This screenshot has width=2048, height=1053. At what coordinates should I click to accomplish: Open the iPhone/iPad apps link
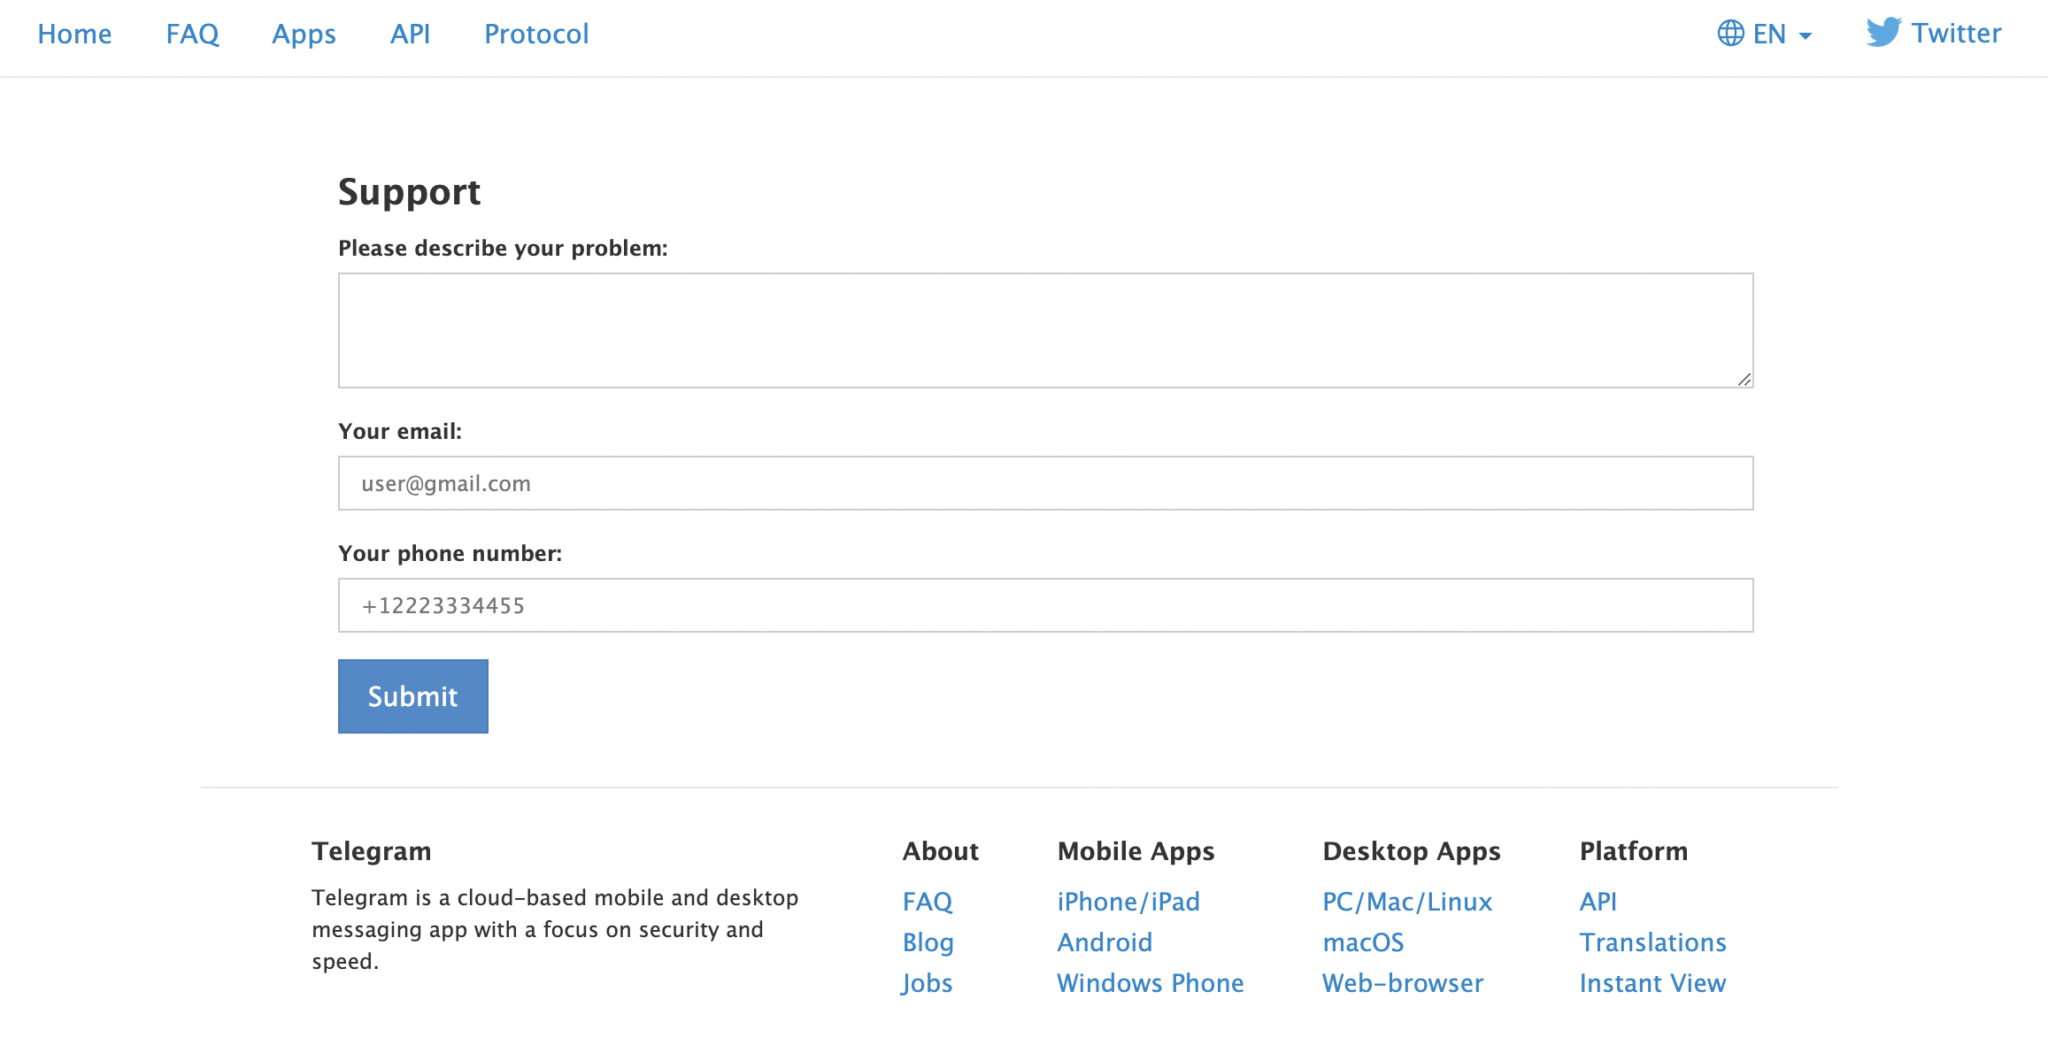coord(1128,901)
